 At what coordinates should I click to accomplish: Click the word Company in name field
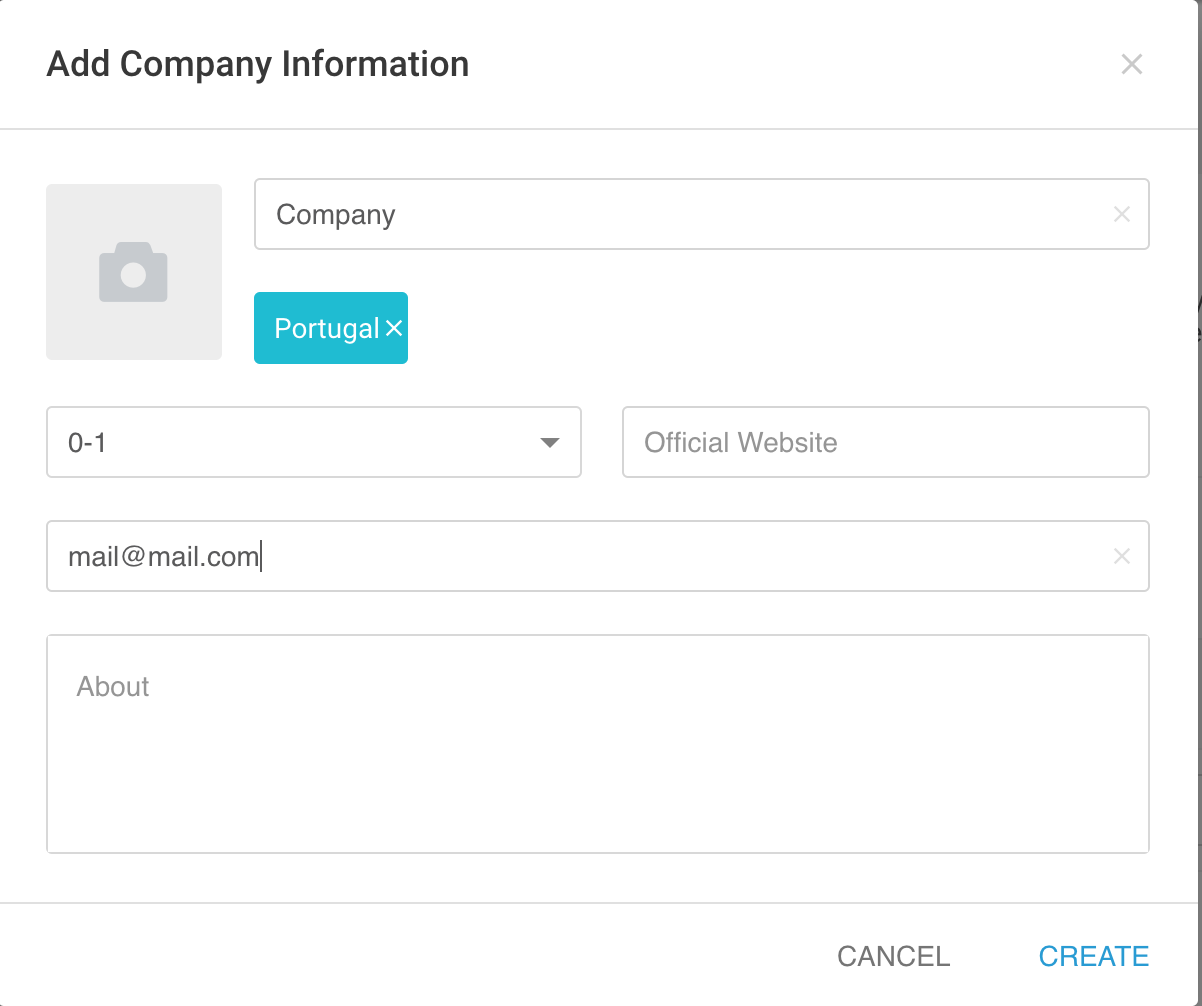336,215
